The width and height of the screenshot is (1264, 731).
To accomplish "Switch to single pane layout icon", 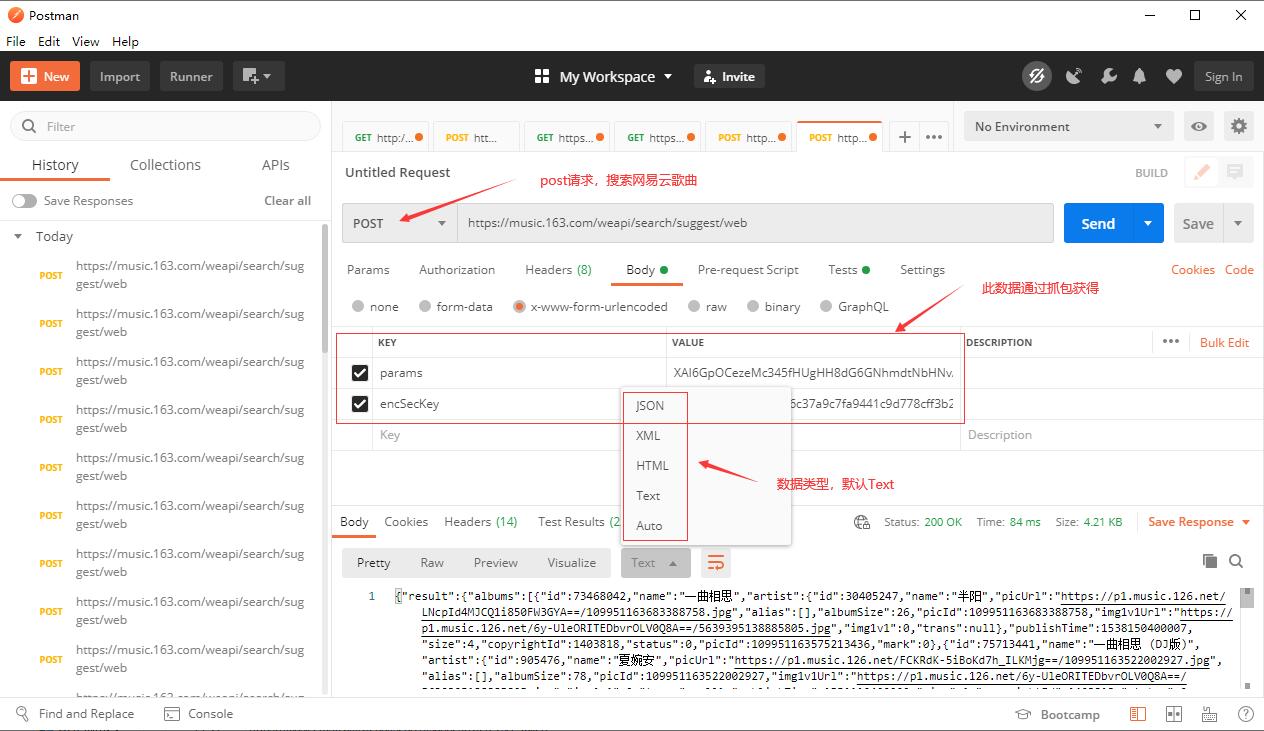I will (1138, 714).
